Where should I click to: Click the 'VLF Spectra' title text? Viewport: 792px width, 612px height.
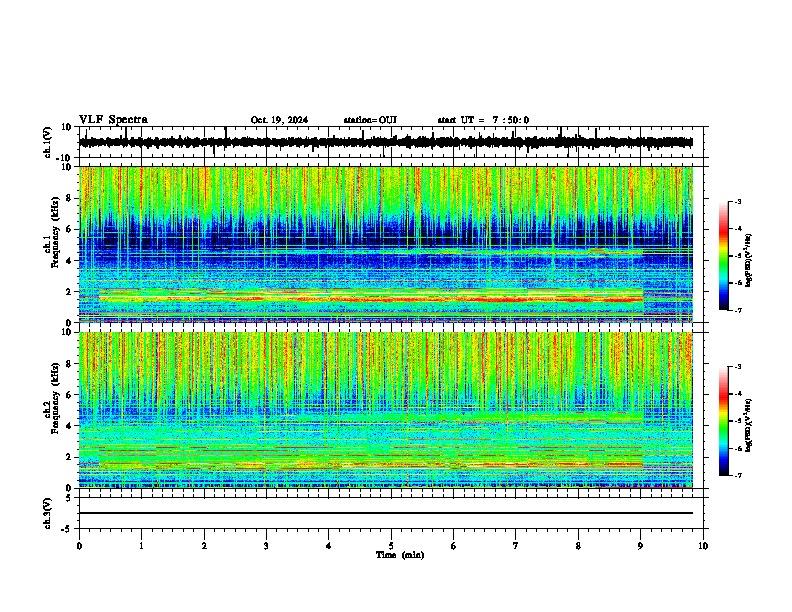click(x=113, y=120)
